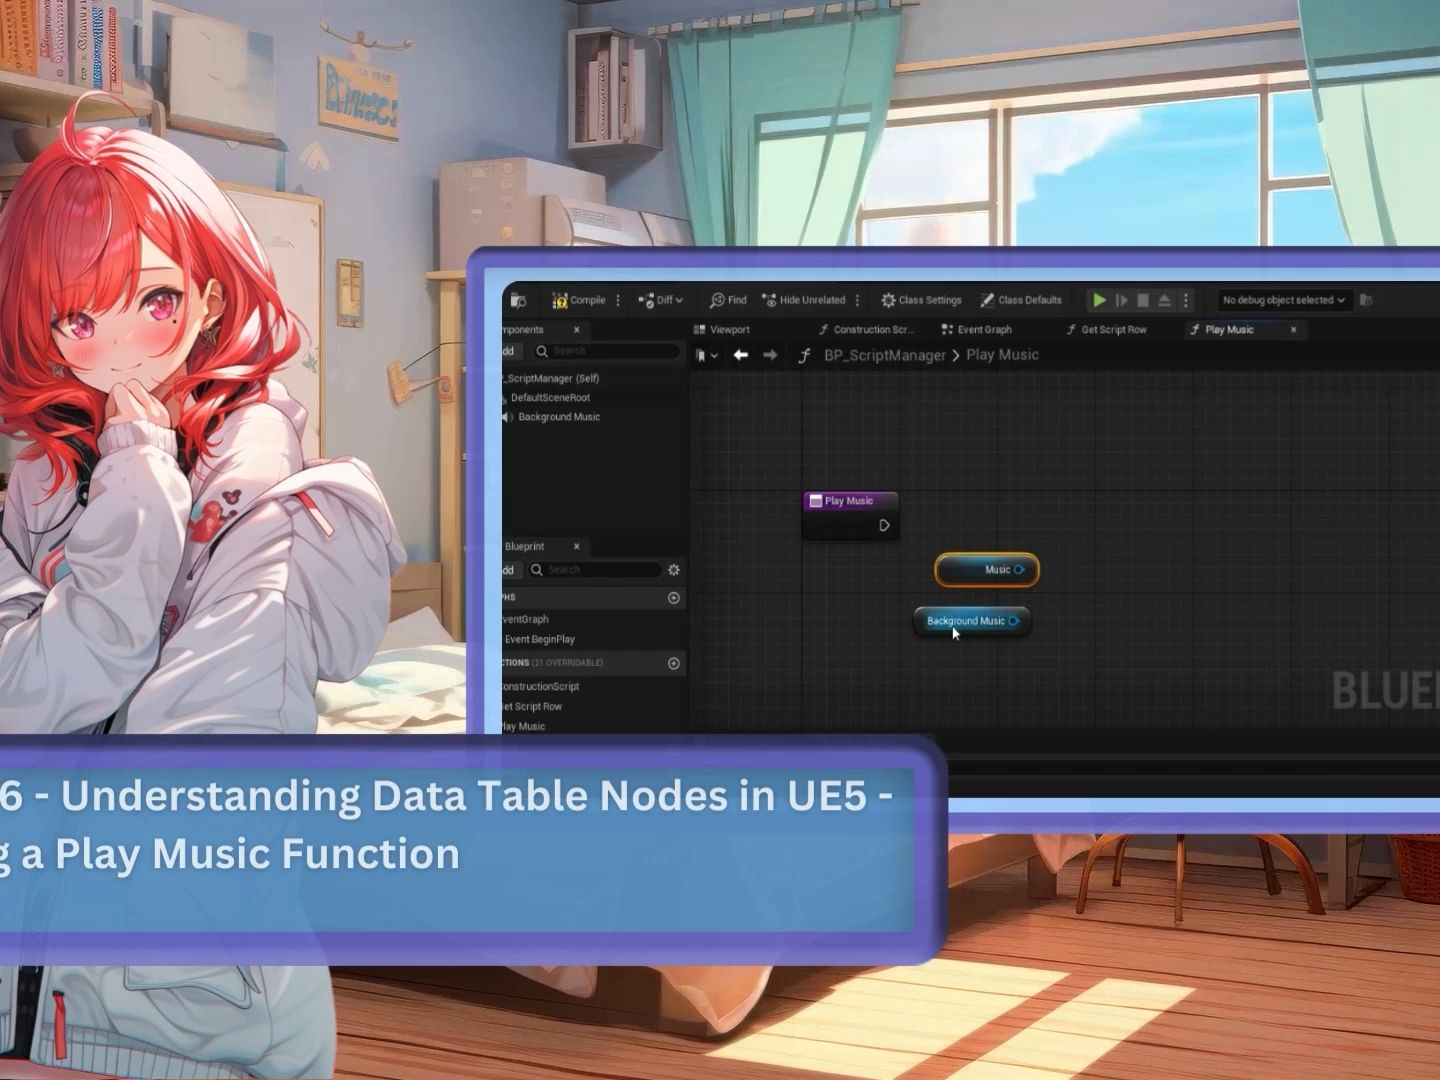Screen dimensions: 1440x1080
Task: Open the Compile options menu dots
Action: coord(618,300)
